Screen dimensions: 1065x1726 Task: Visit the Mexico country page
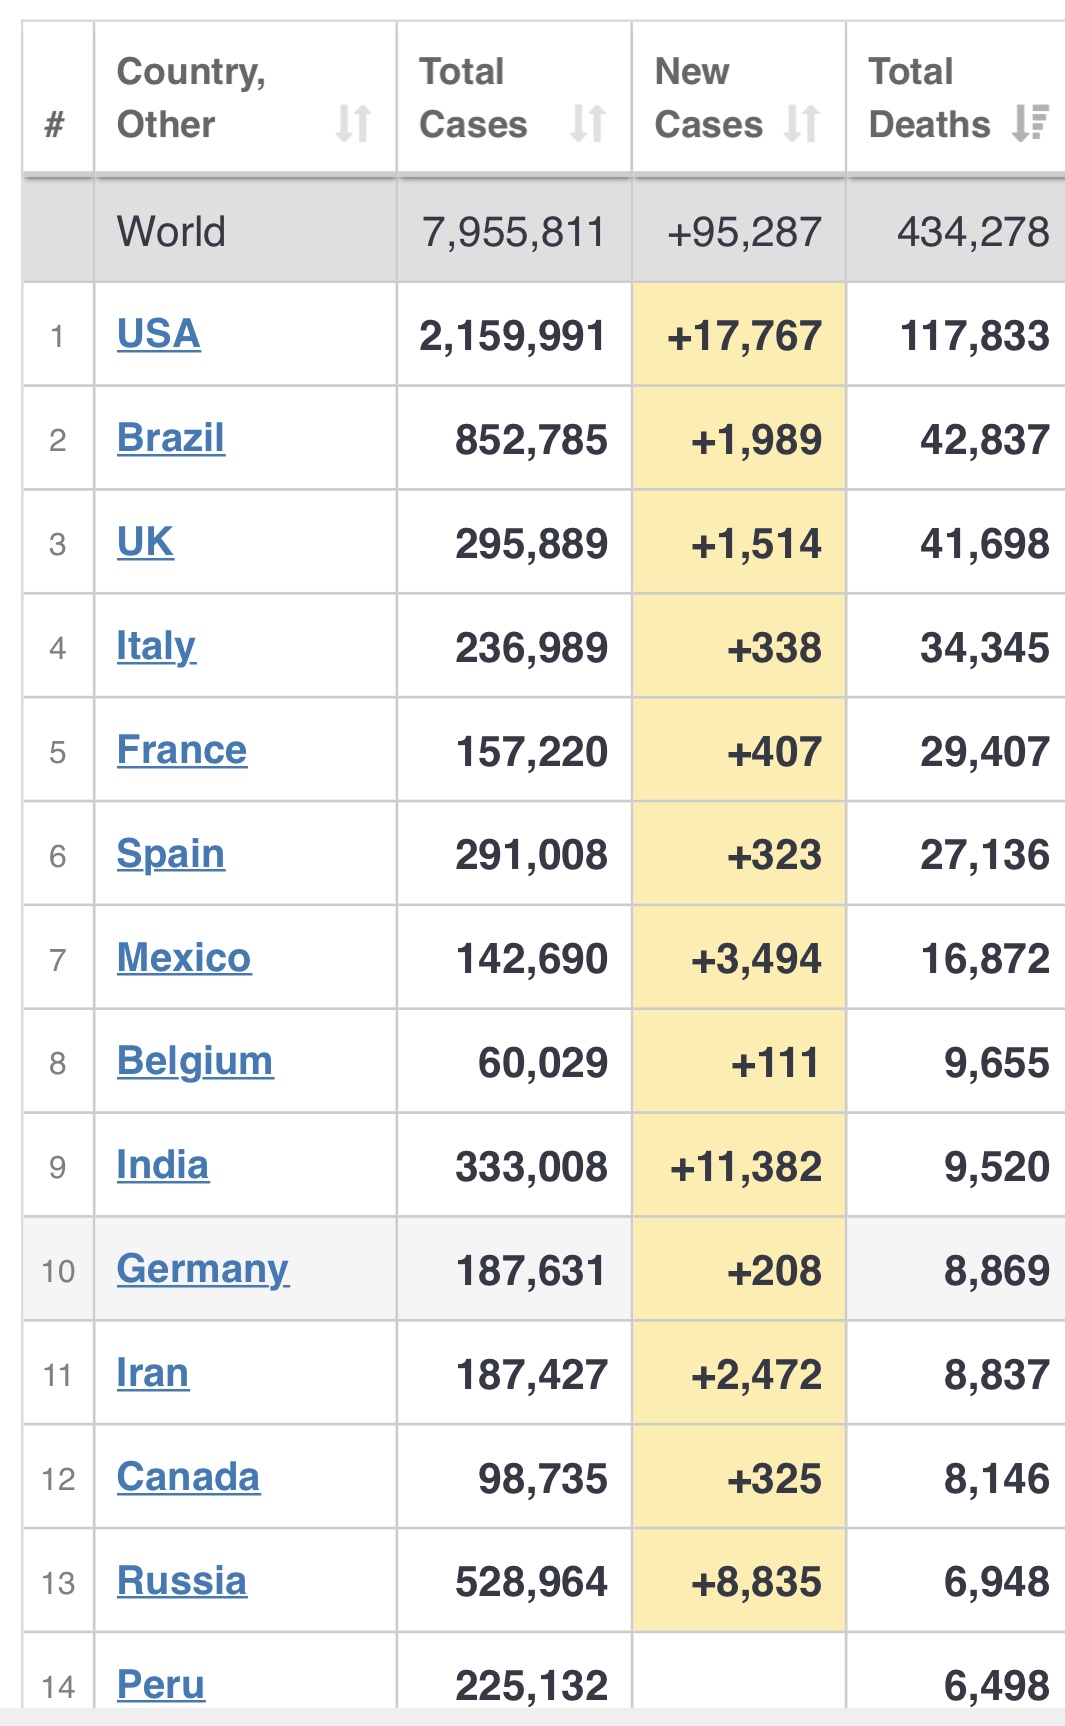[x=184, y=958]
